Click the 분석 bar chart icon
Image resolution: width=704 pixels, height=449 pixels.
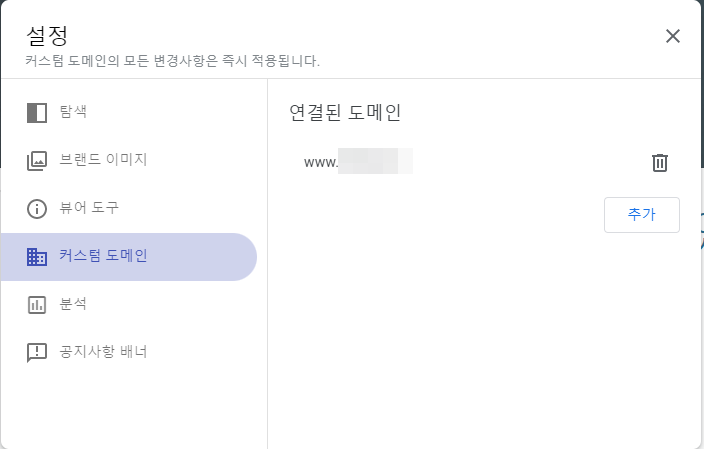point(37,305)
